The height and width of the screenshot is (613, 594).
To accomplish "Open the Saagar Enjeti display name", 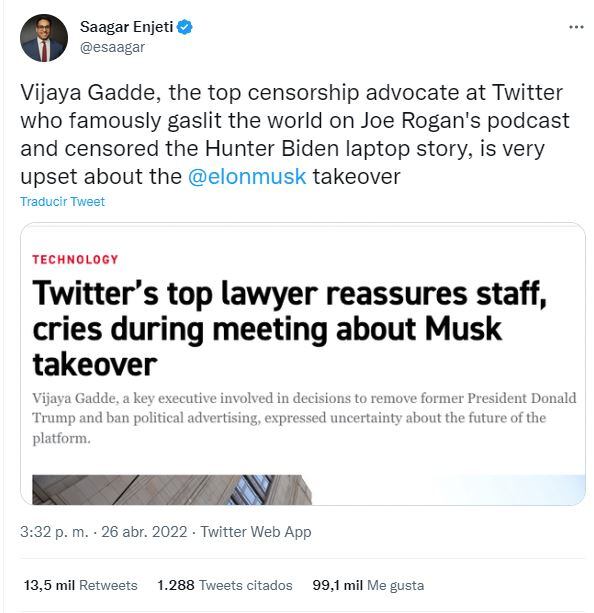I will tap(126, 27).
